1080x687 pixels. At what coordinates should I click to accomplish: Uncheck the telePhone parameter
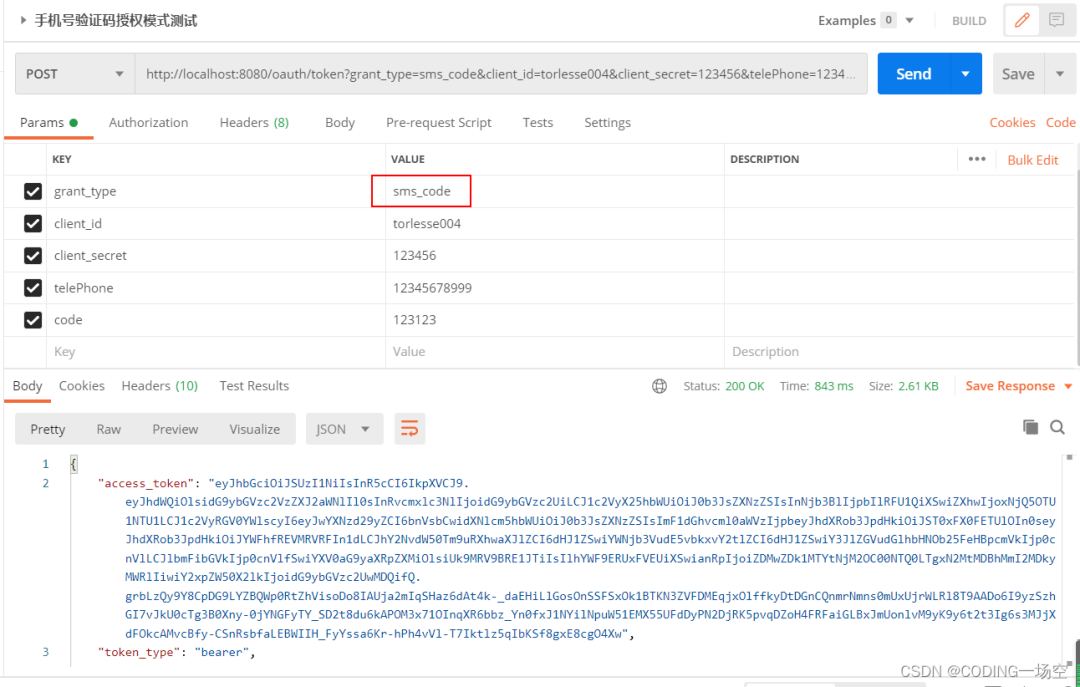coord(32,287)
